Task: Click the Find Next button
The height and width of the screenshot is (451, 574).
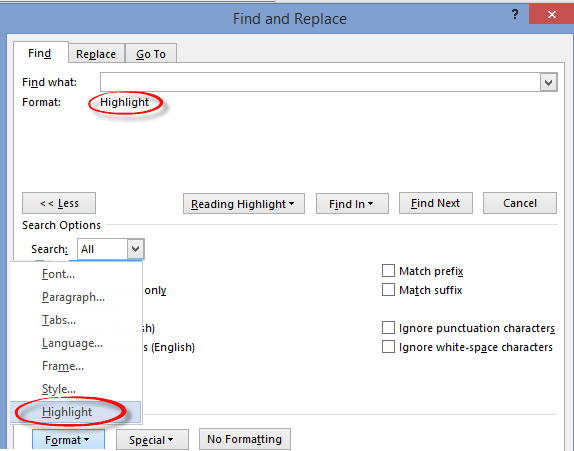Action: click(436, 203)
